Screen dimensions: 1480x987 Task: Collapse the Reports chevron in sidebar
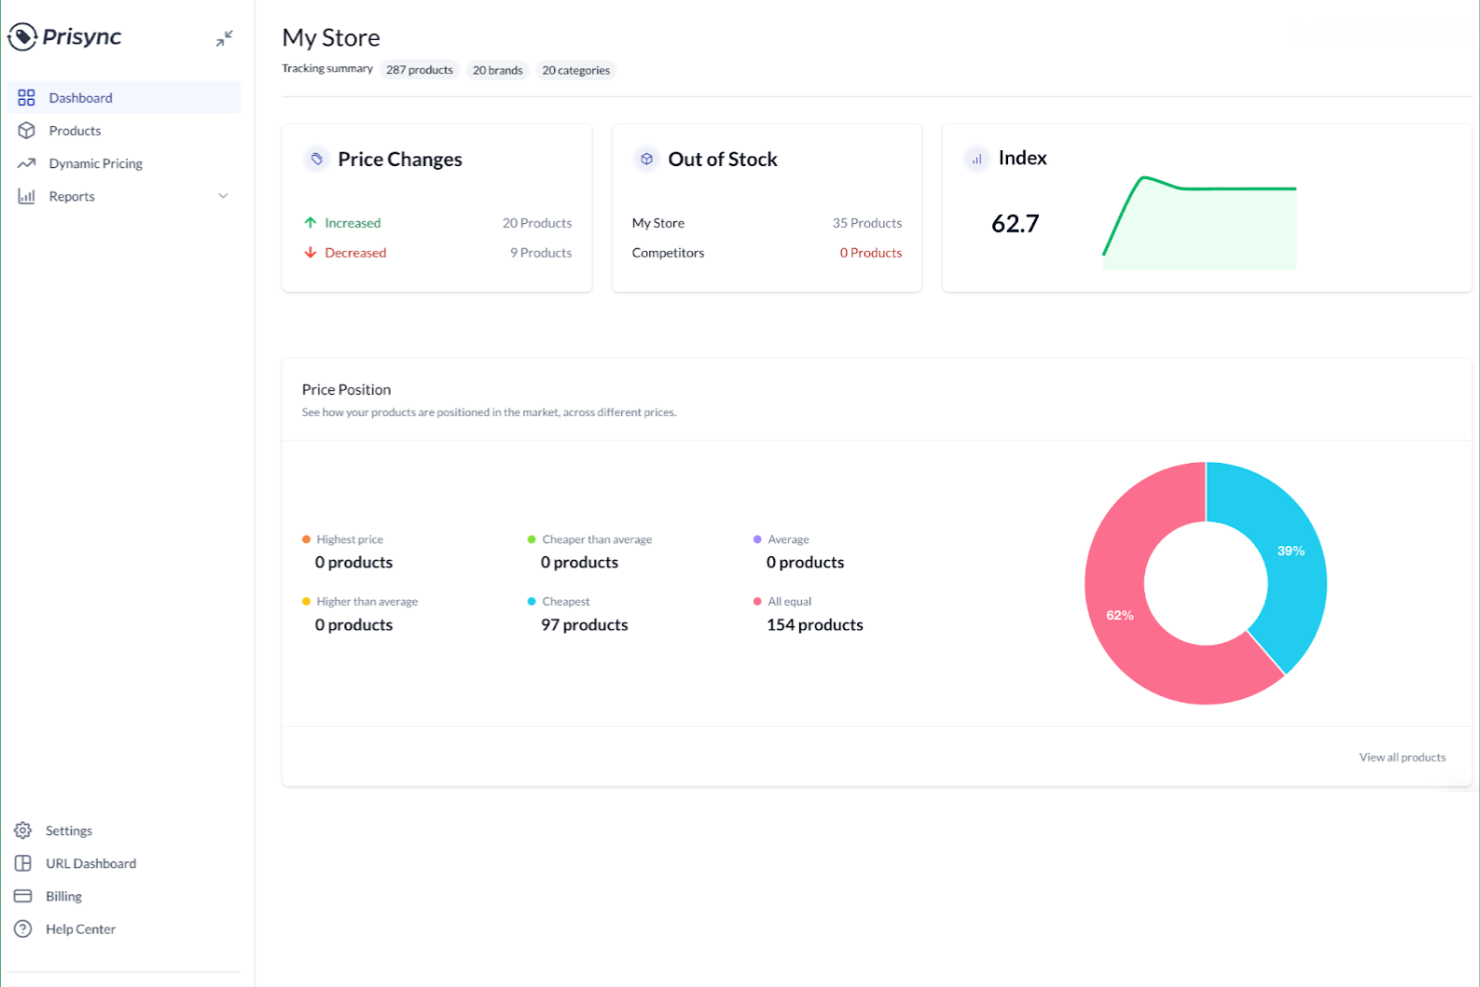[223, 196]
